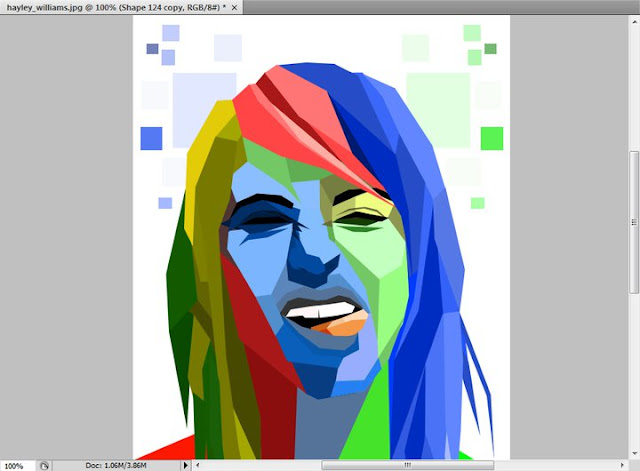
Task: Click the status bar preview icon beside the zoom field
Action: click(44, 465)
